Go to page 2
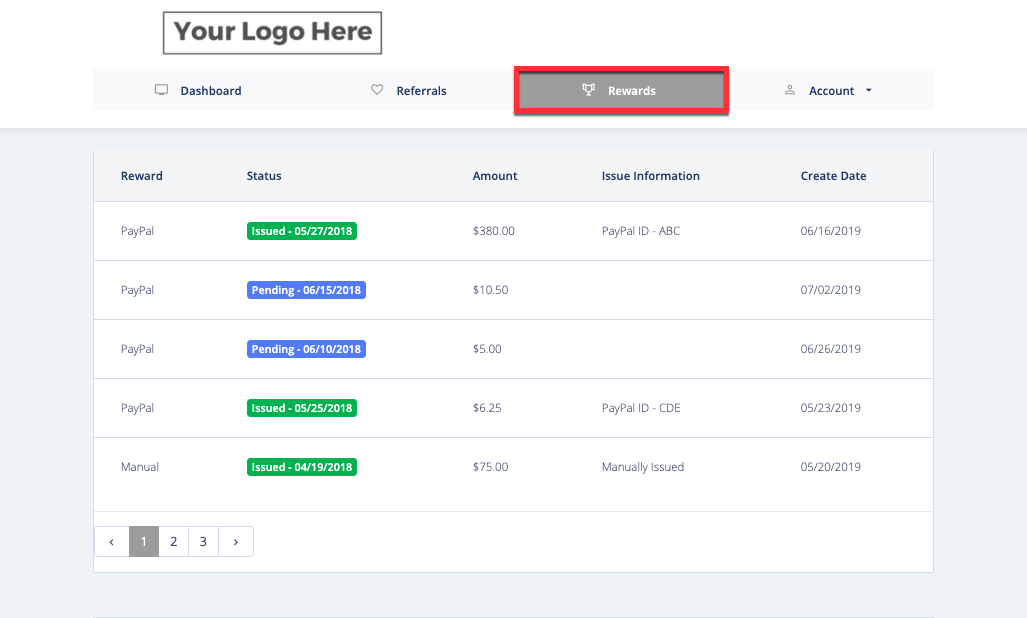The image size is (1027, 618). 174,541
